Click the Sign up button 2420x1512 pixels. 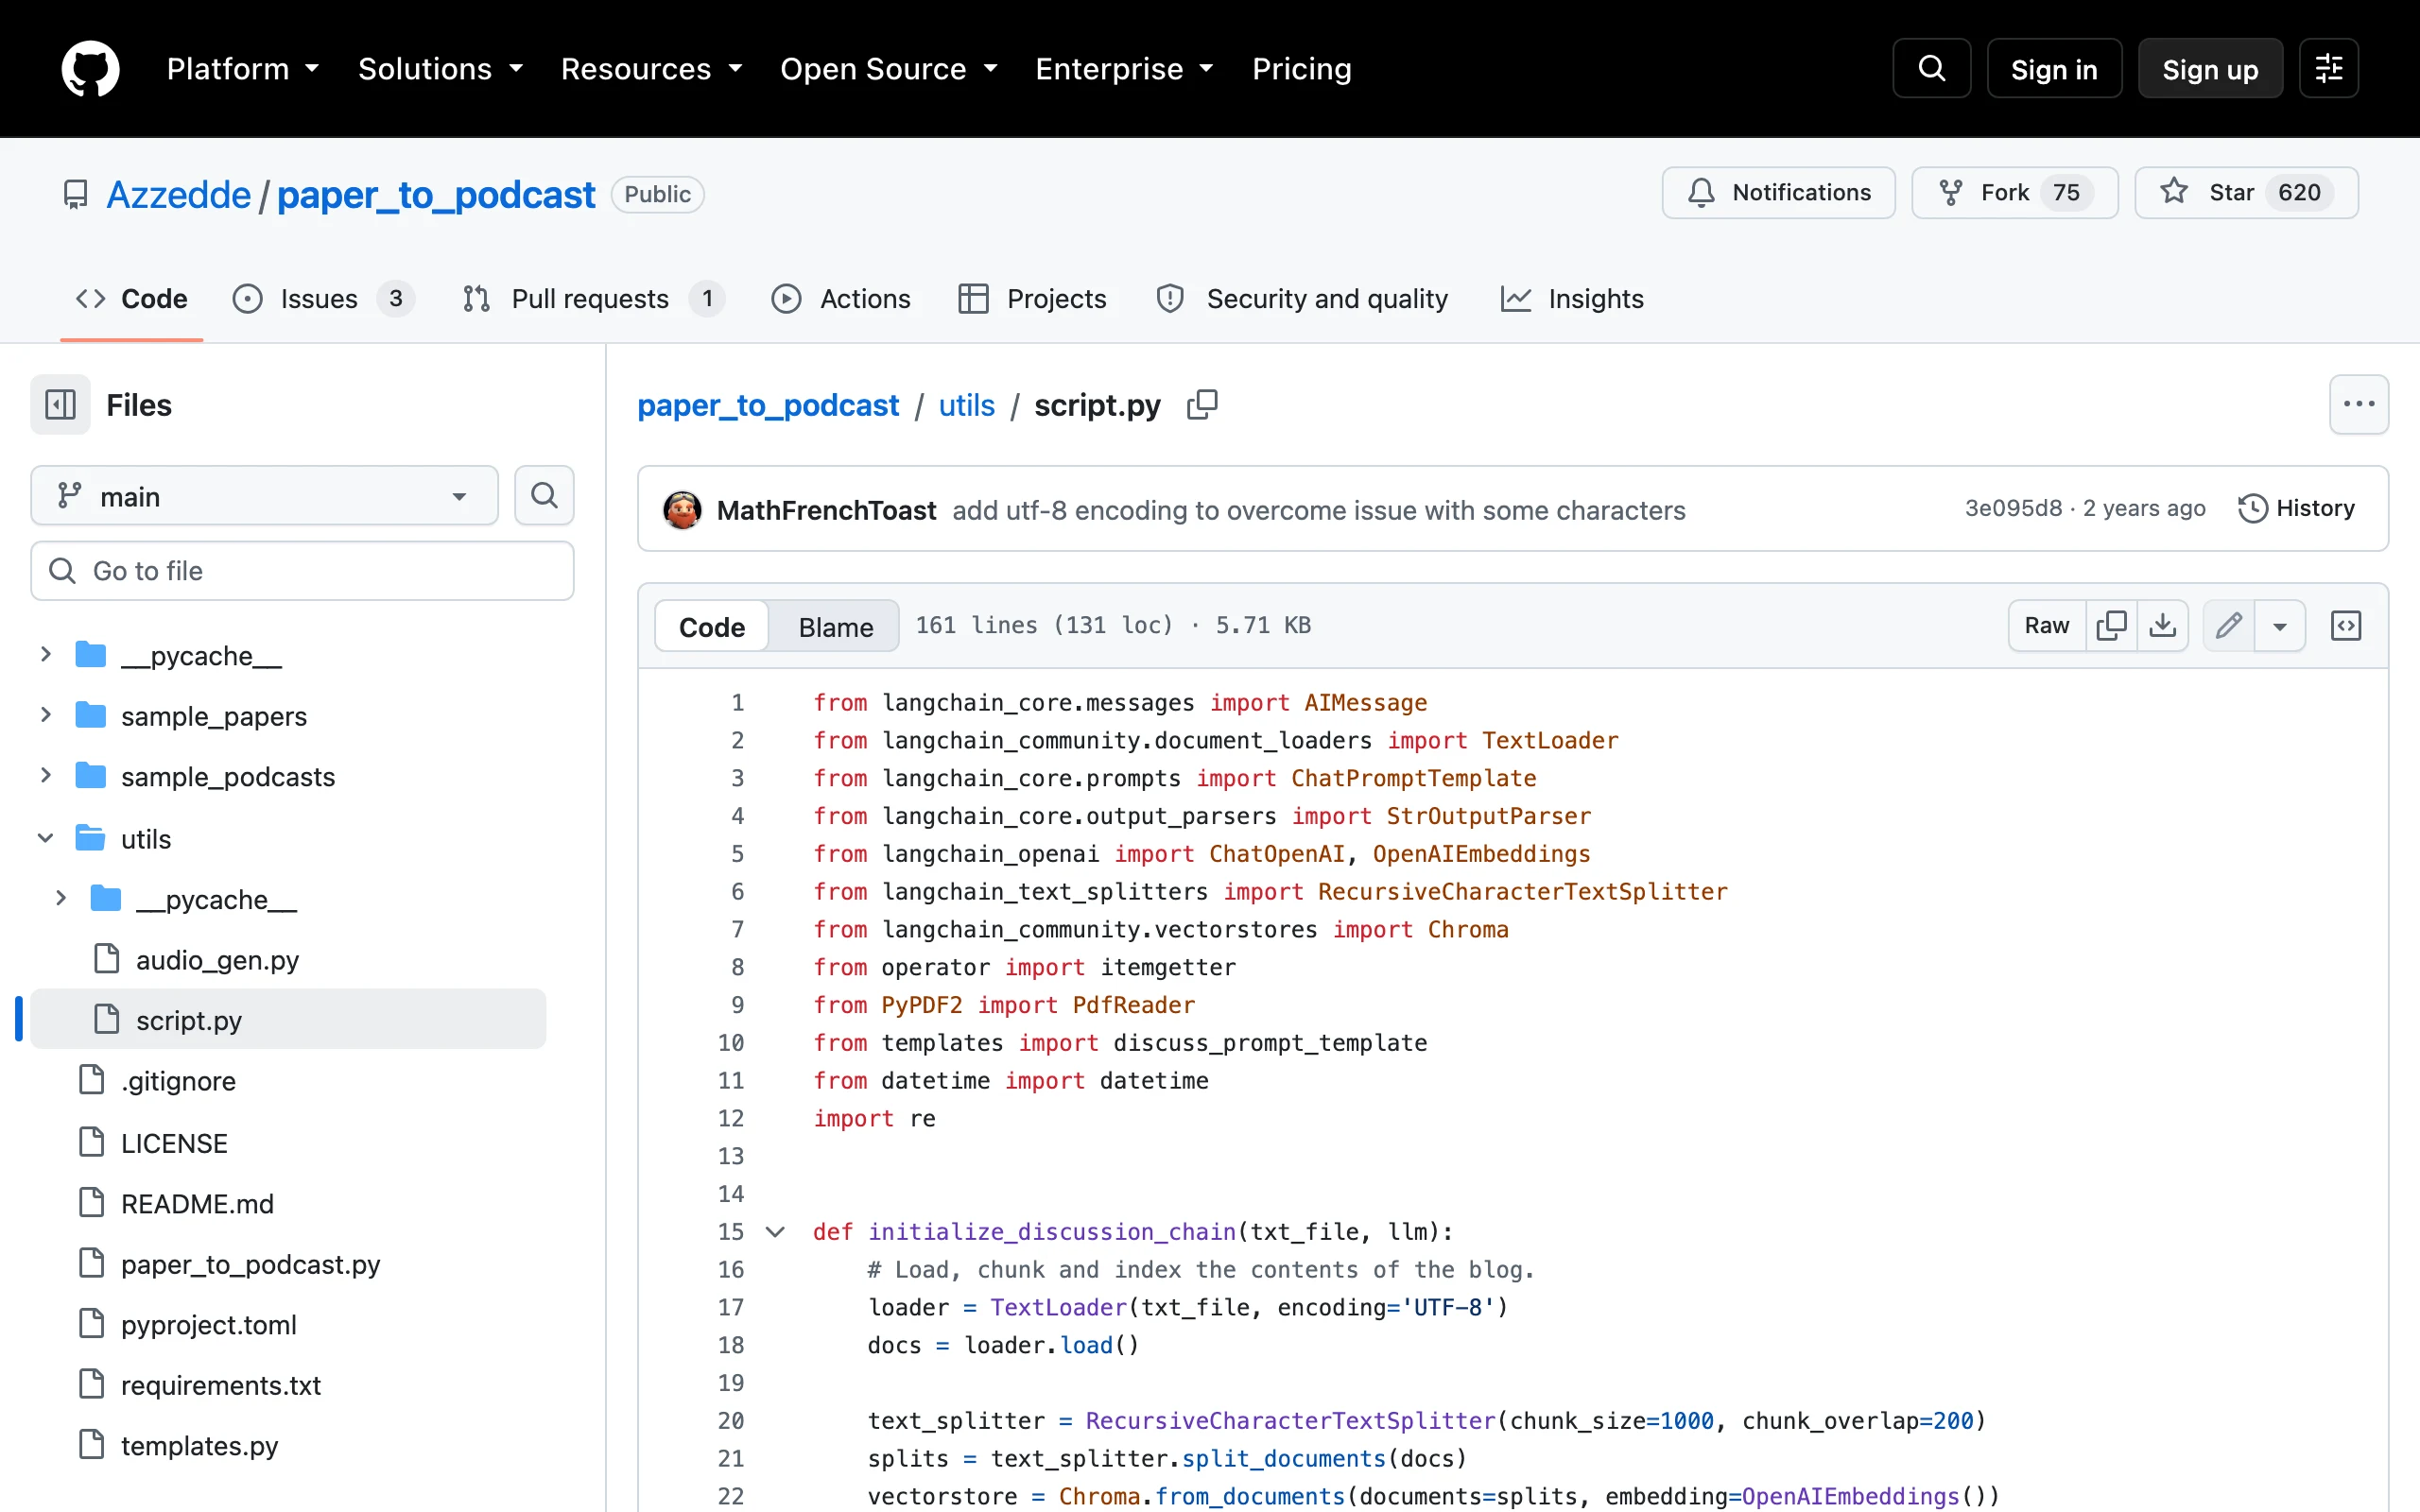coord(2210,69)
